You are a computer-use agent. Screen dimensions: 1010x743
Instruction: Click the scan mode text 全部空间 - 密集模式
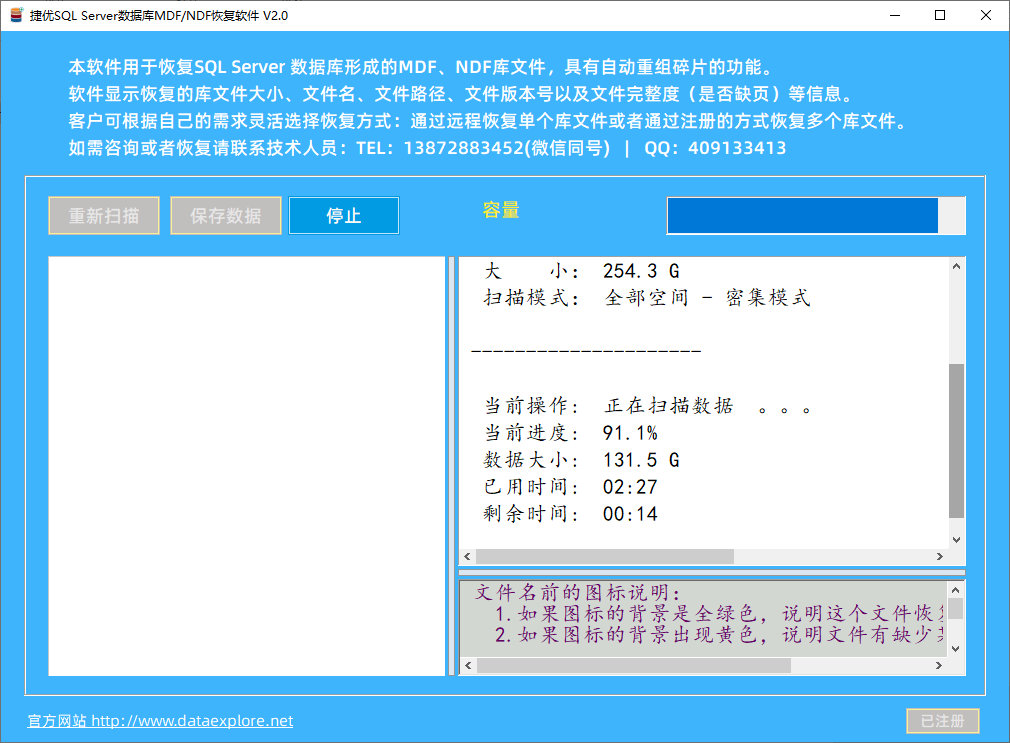[707, 298]
